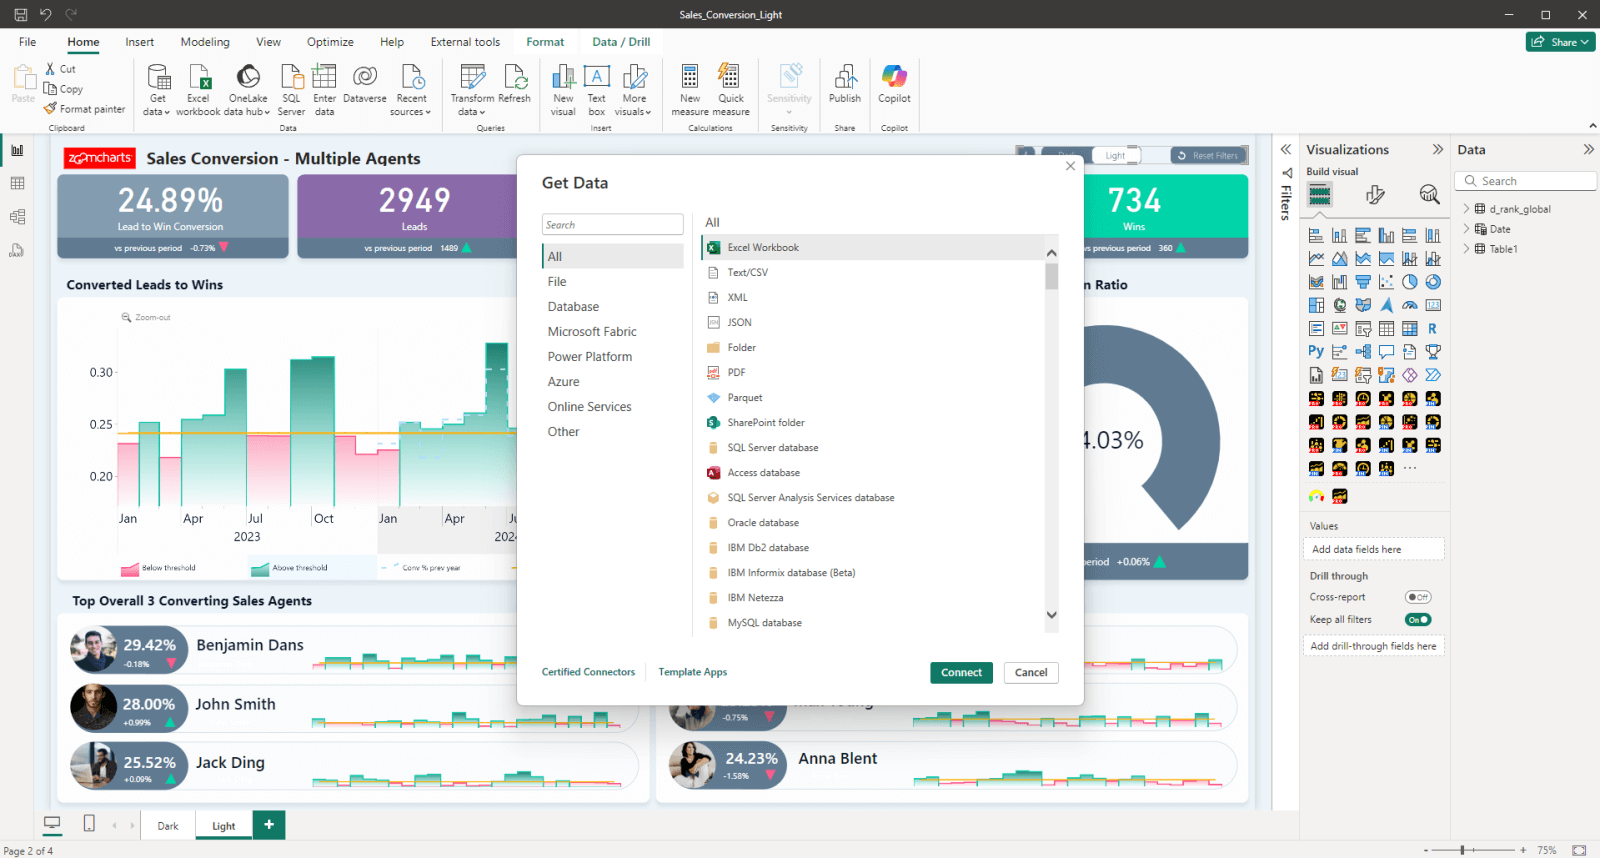Click the Format painter button
Viewport: 1600px width, 858px height.
[x=85, y=109]
